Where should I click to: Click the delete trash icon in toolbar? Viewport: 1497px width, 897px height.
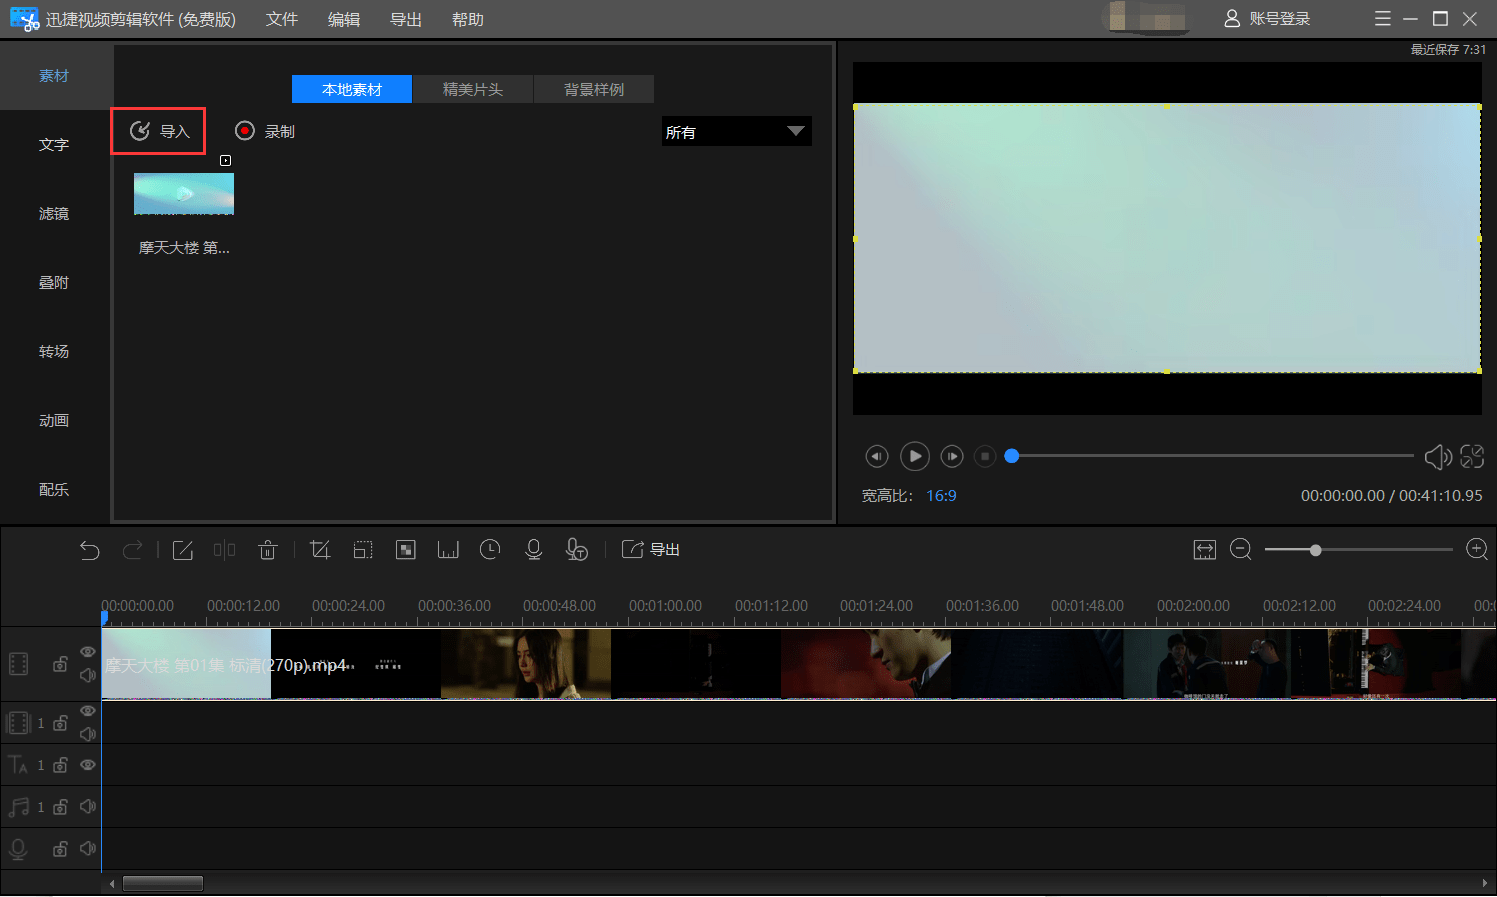(268, 550)
